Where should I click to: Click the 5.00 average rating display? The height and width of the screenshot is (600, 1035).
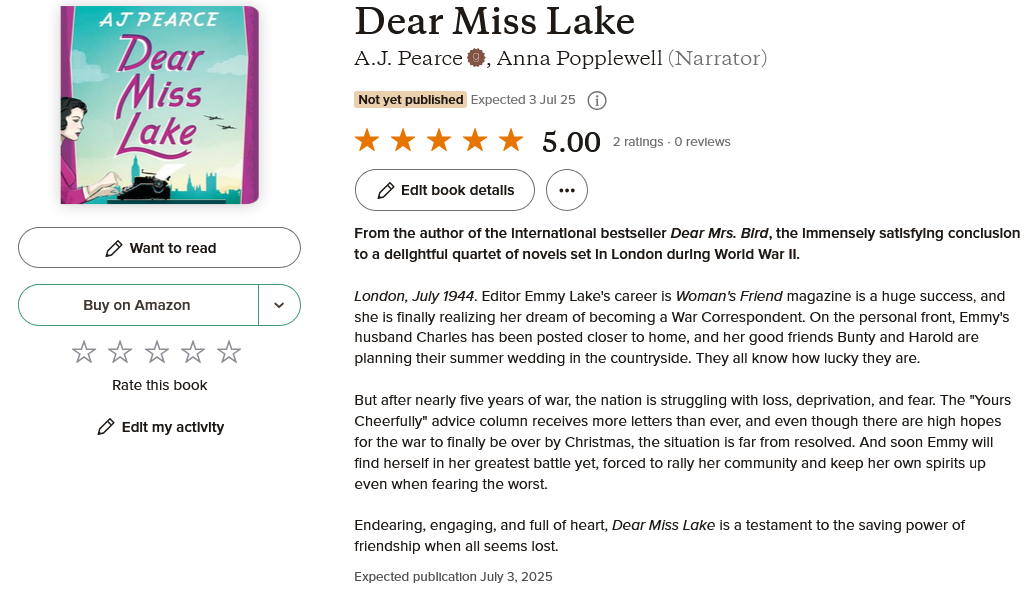pos(572,141)
